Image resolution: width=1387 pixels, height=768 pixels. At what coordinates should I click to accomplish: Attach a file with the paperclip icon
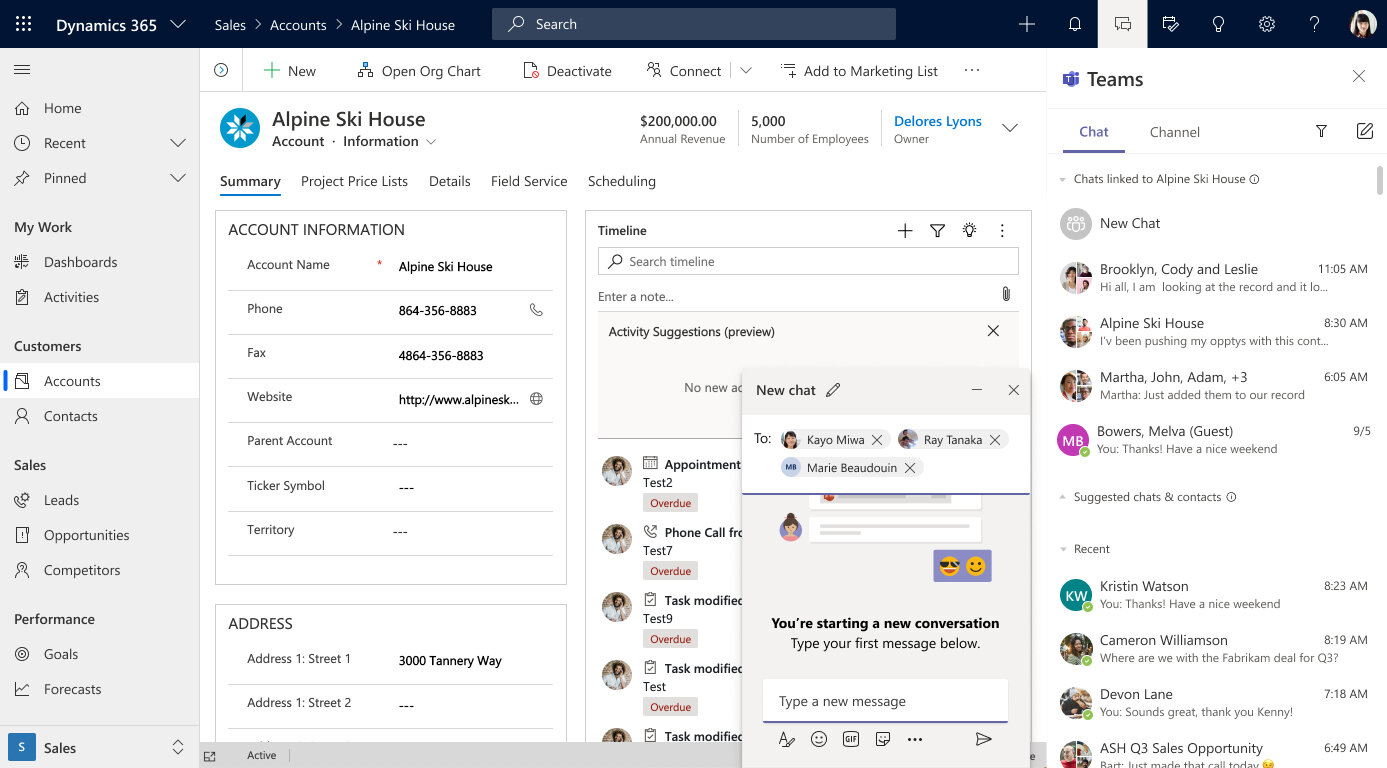point(1006,294)
